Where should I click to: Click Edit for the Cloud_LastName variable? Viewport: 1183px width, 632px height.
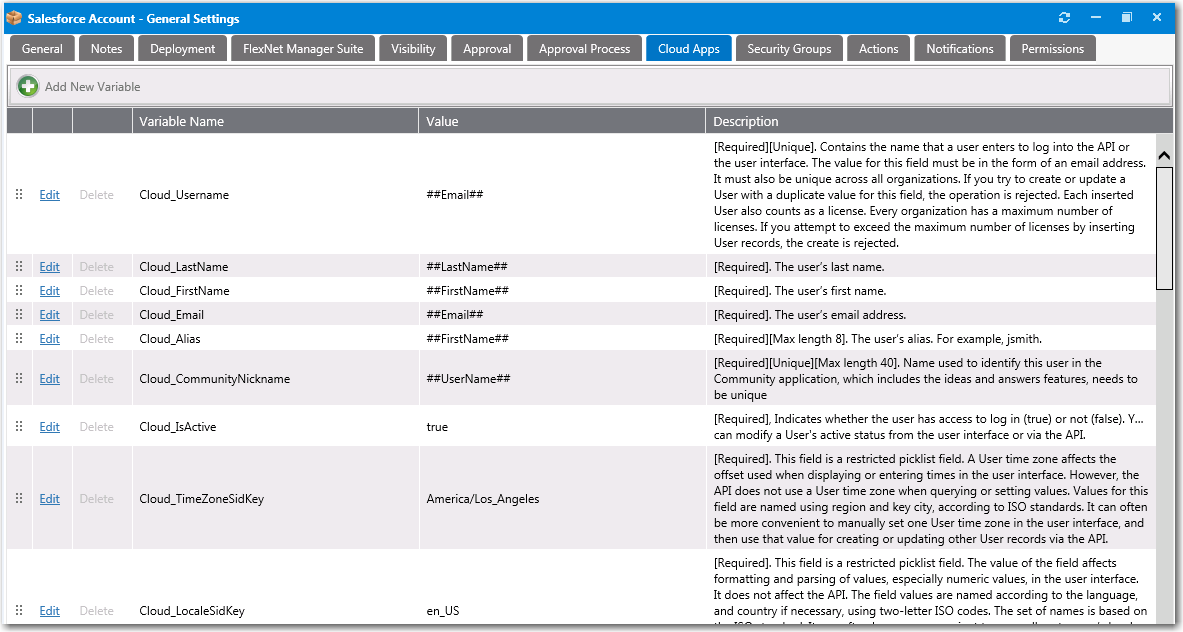pyautogui.click(x=49, y=266)
